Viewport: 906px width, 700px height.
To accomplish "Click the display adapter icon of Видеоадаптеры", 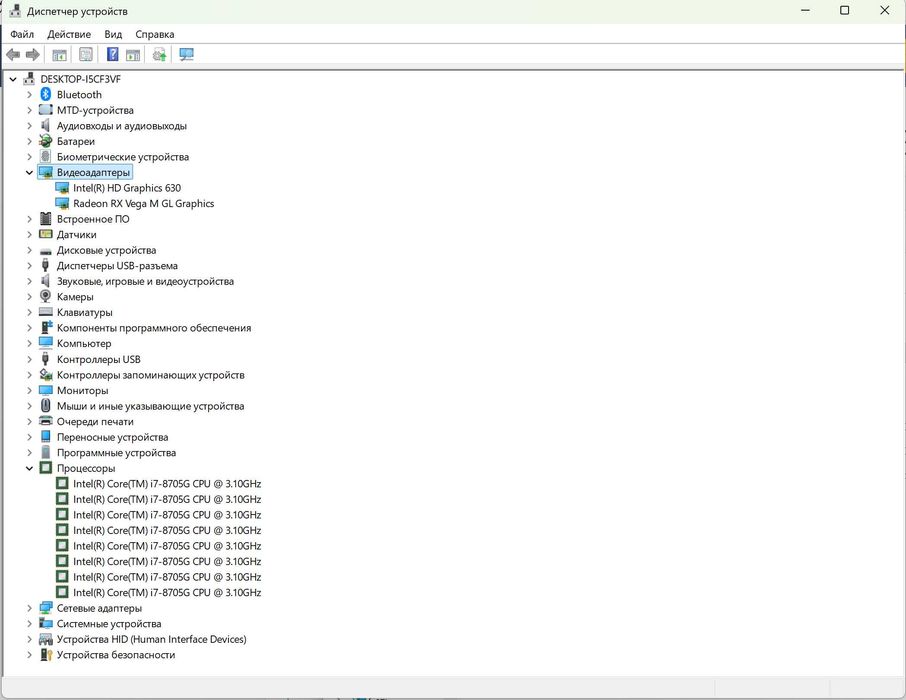I will [x=46, y=172].
